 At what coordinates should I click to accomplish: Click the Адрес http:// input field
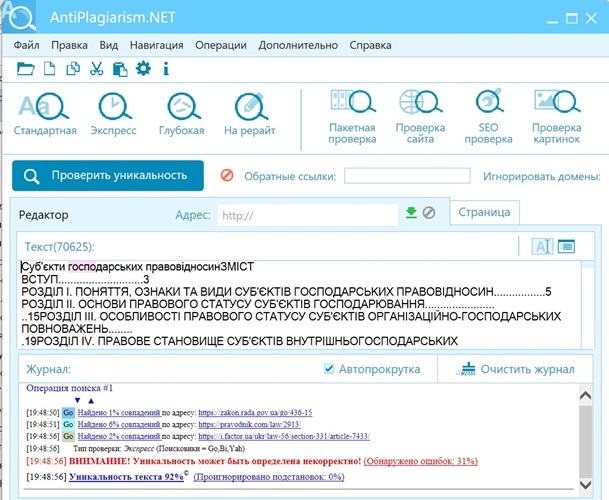tap(308, 215)
